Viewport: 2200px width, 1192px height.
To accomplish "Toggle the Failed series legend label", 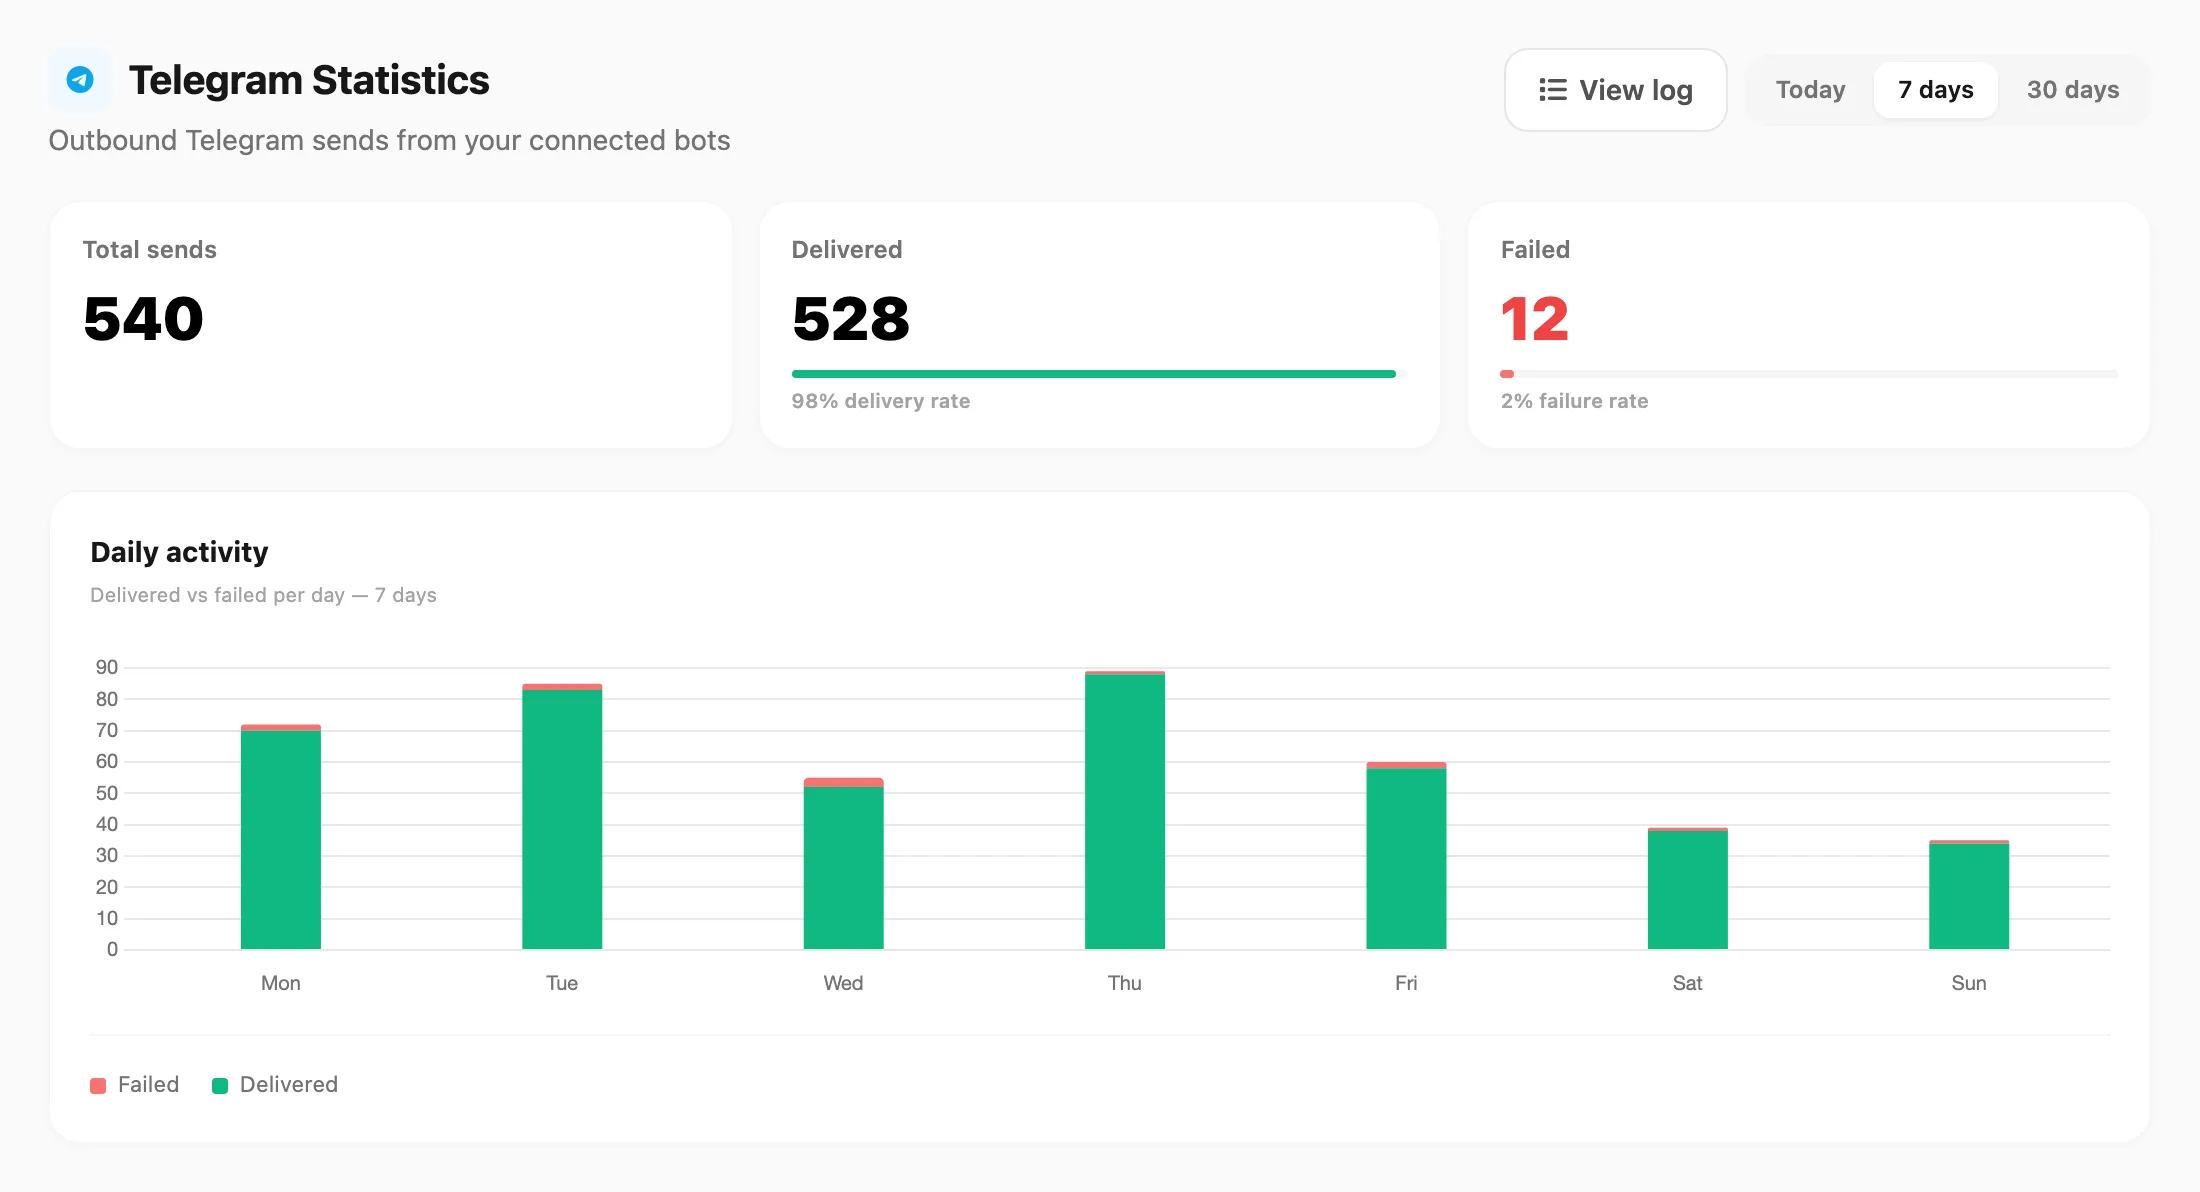I will 148,1085.
